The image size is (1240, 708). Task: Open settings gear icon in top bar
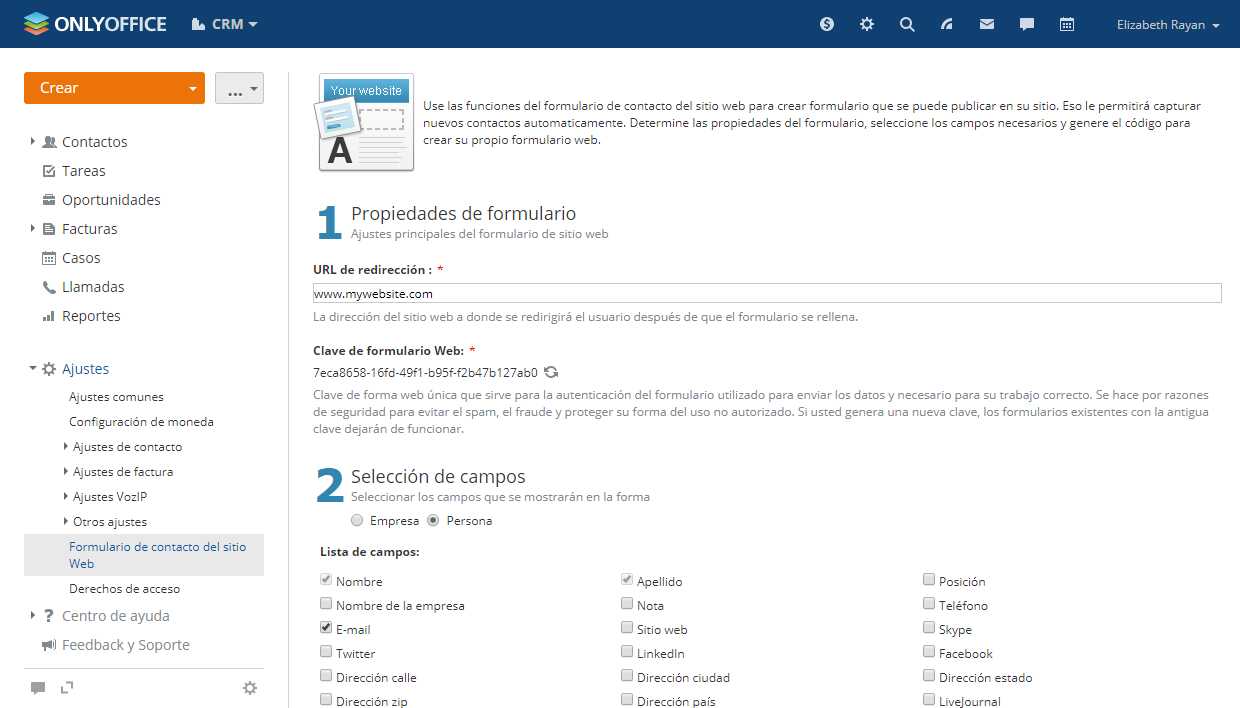(867, 24)
